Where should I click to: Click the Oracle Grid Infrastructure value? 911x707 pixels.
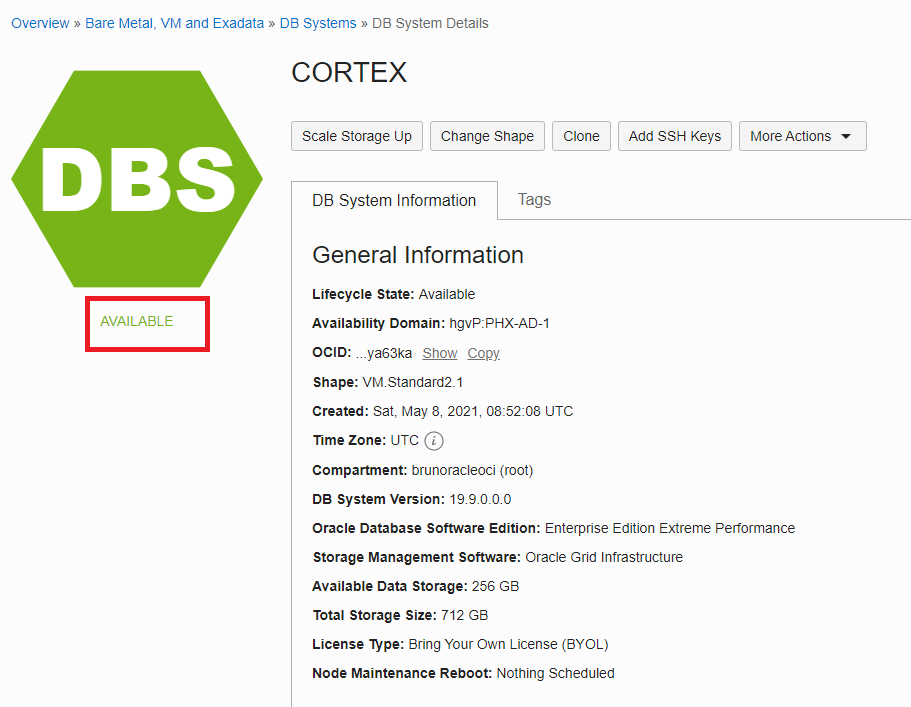pos(604,557)
